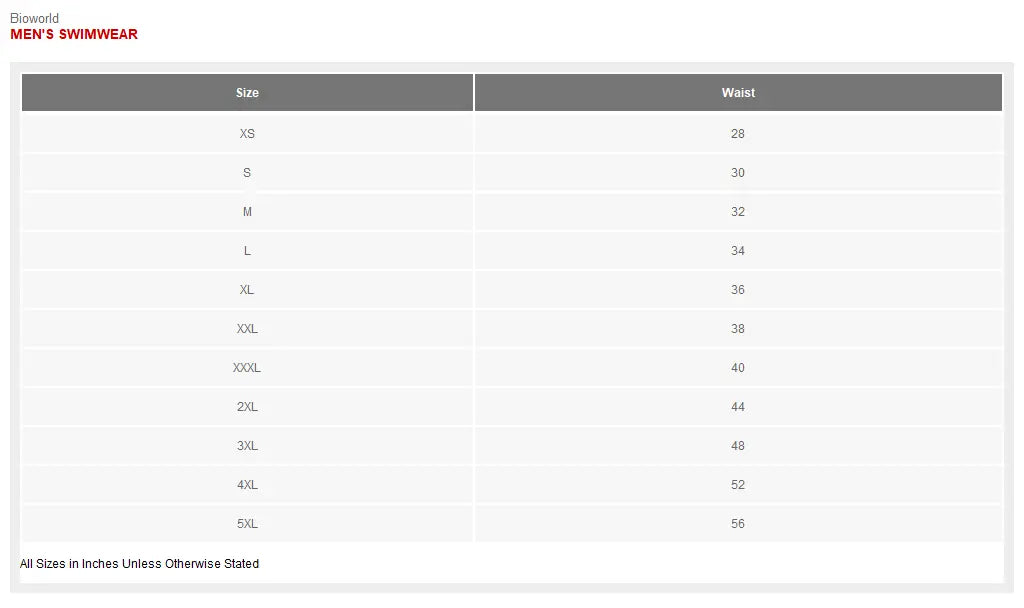1024x608 pixels.
Task: Click the Bioworld brand text
Action: tap(34, 19)
